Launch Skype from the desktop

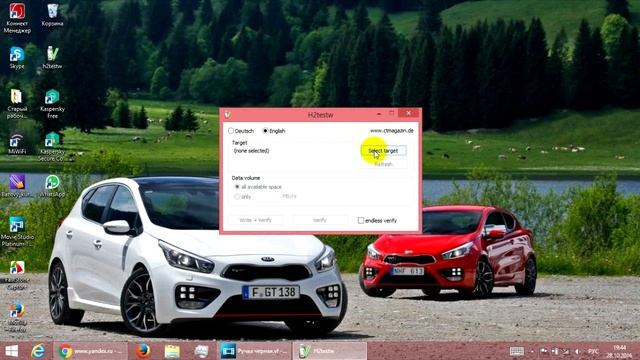point(17,58)
